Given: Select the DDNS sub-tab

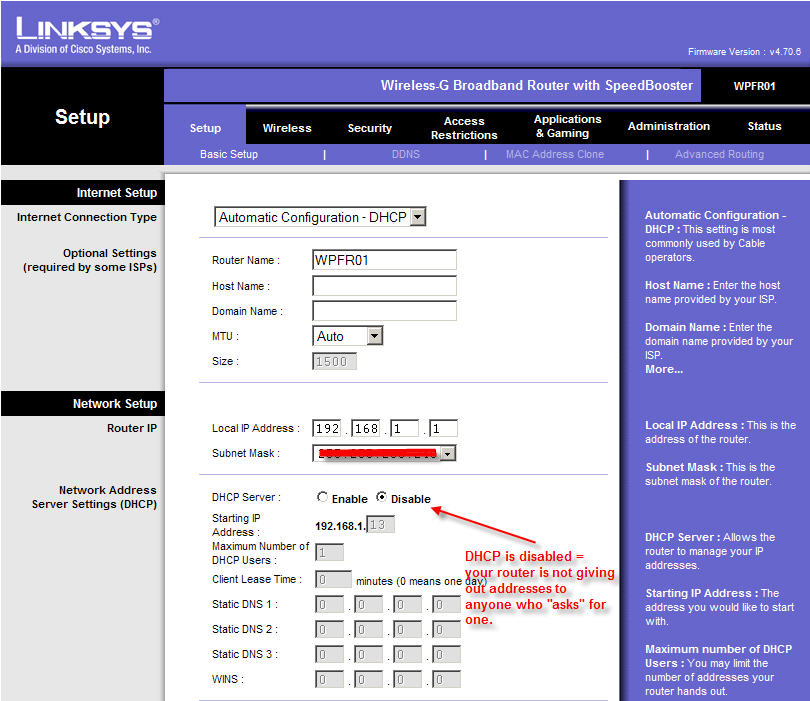Looking at the screenshot, I should point(406,154).
